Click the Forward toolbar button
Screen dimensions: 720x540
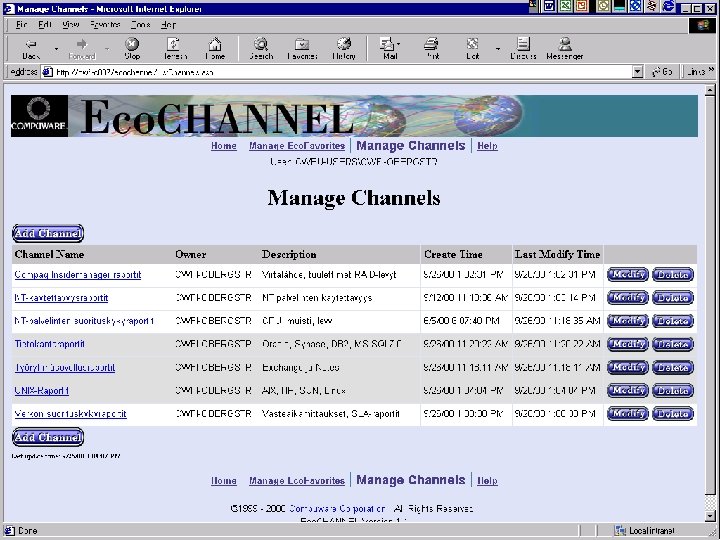[82, 49]
